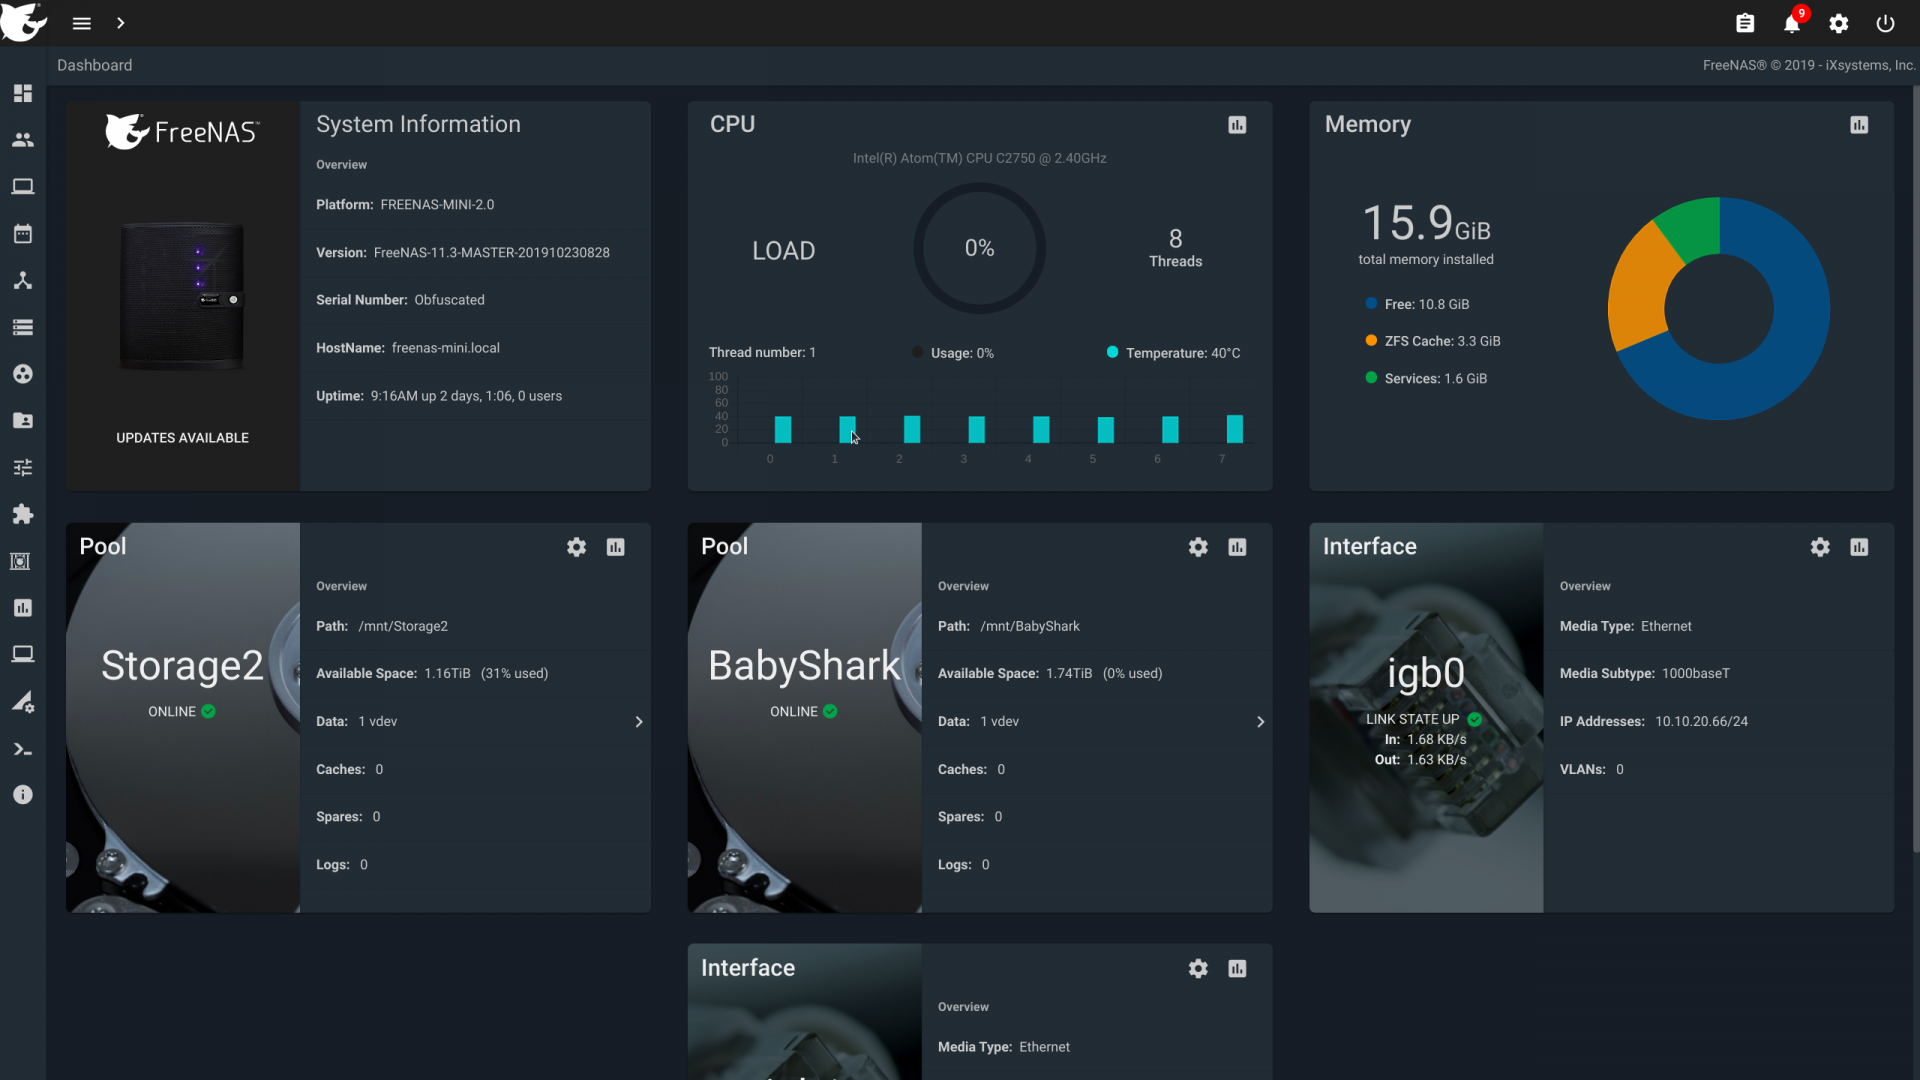Viewport: 1920px width, 1080px height.
Task: Click the Services green legend dot
Action: coord(1371,378)
